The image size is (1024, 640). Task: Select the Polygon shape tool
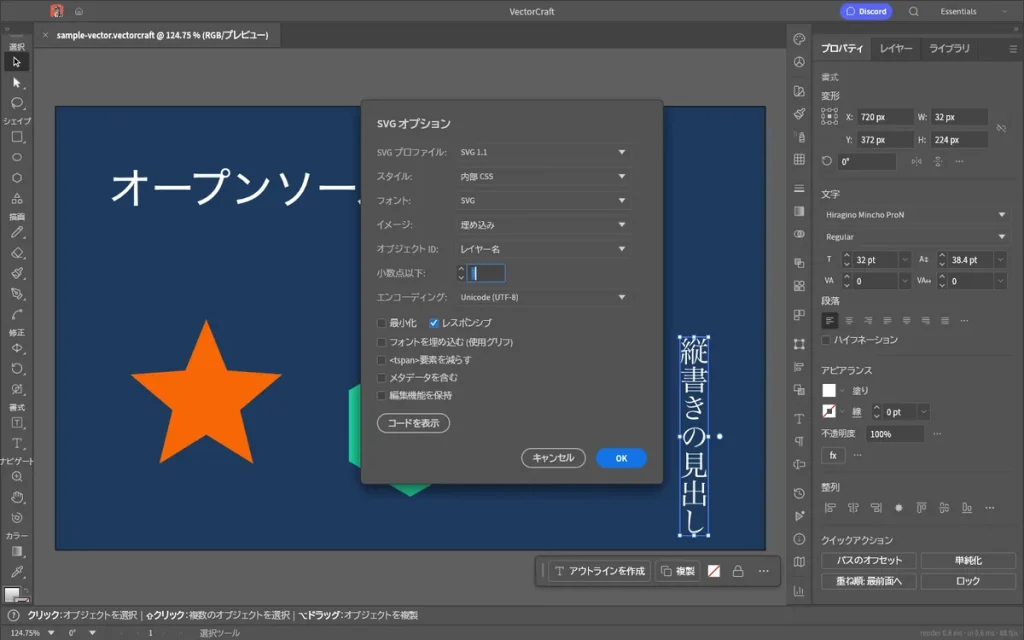pos(17,178)
